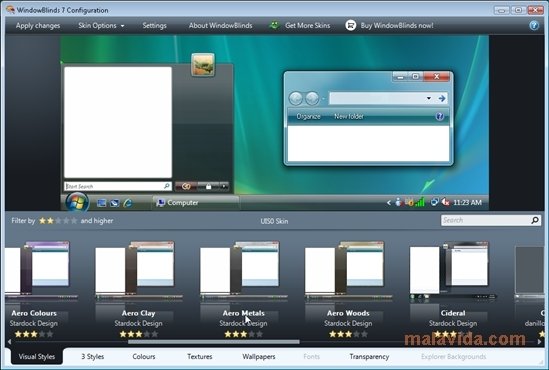Switch to the 3 Styles tab
Viewport: 549px width, 370px height.
93,356
